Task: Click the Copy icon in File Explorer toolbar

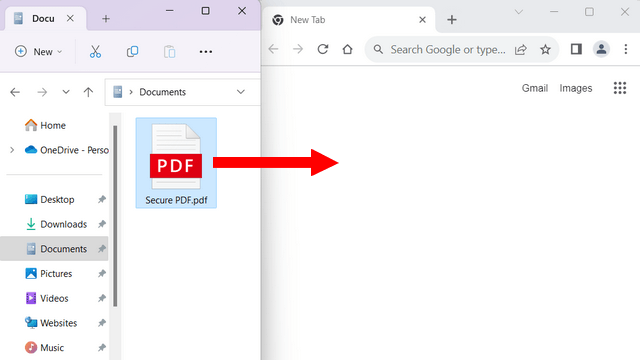Action: click(x=132, y=52)
